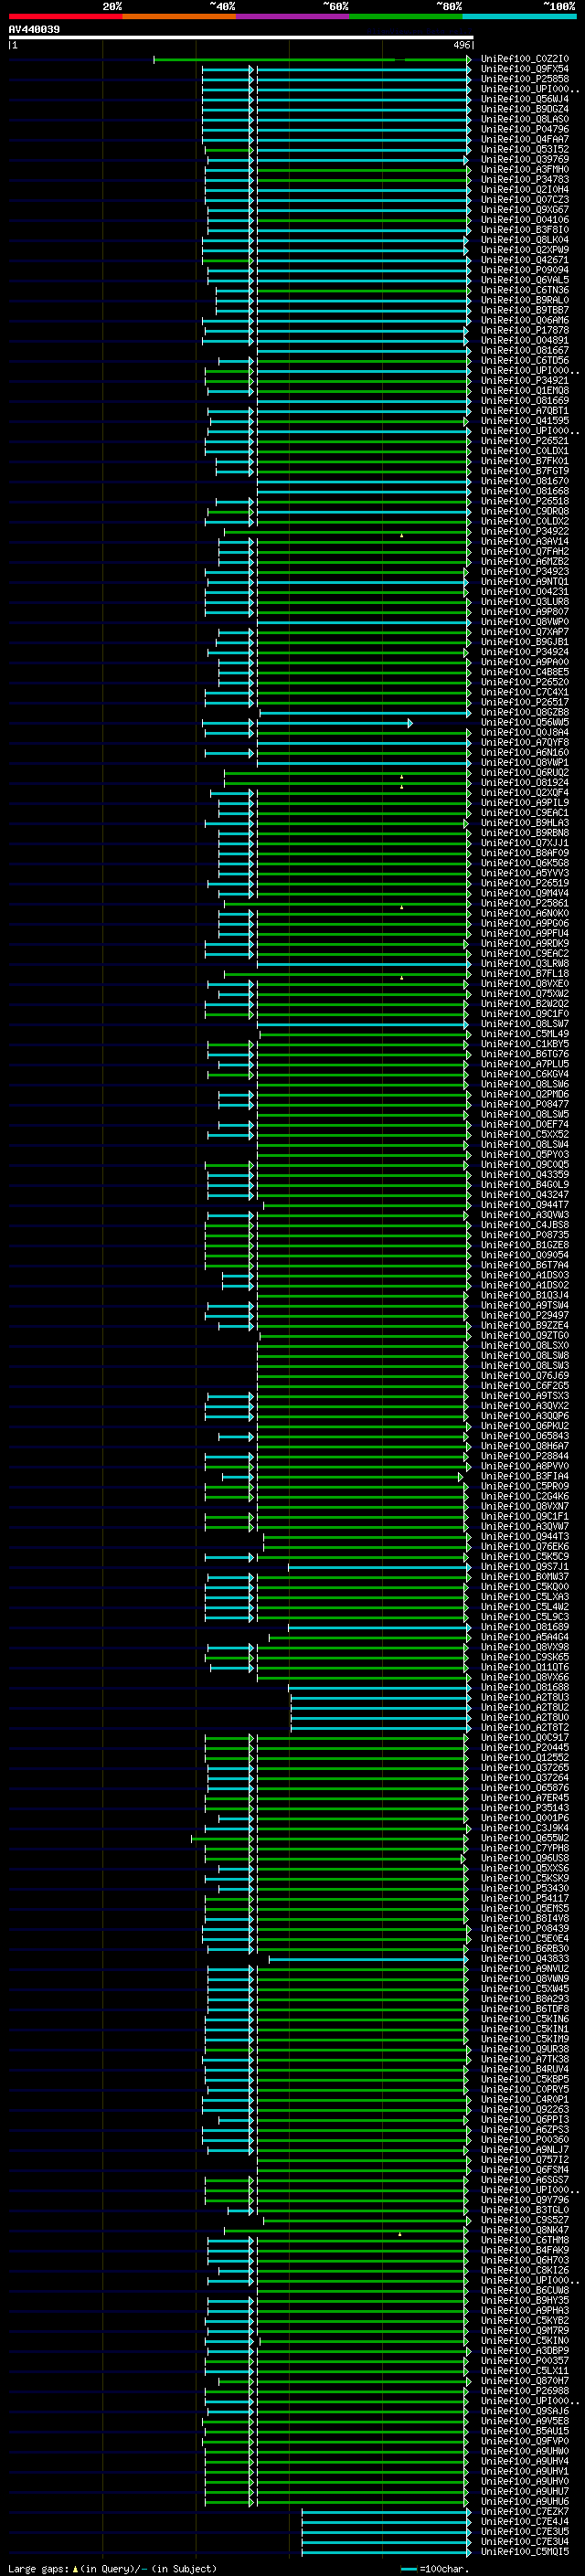This screenshot has width=585, height=2576.
Task: Open hit UniRef100_B9DGZ4
Action: pyautogui.click(x=525, y=109)
